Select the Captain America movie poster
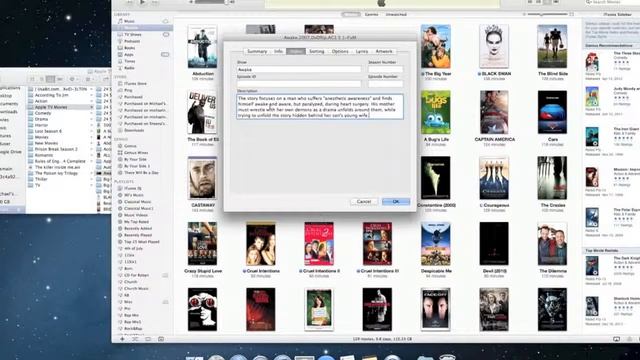Screen dimensions: 640x360 [494, 112]
